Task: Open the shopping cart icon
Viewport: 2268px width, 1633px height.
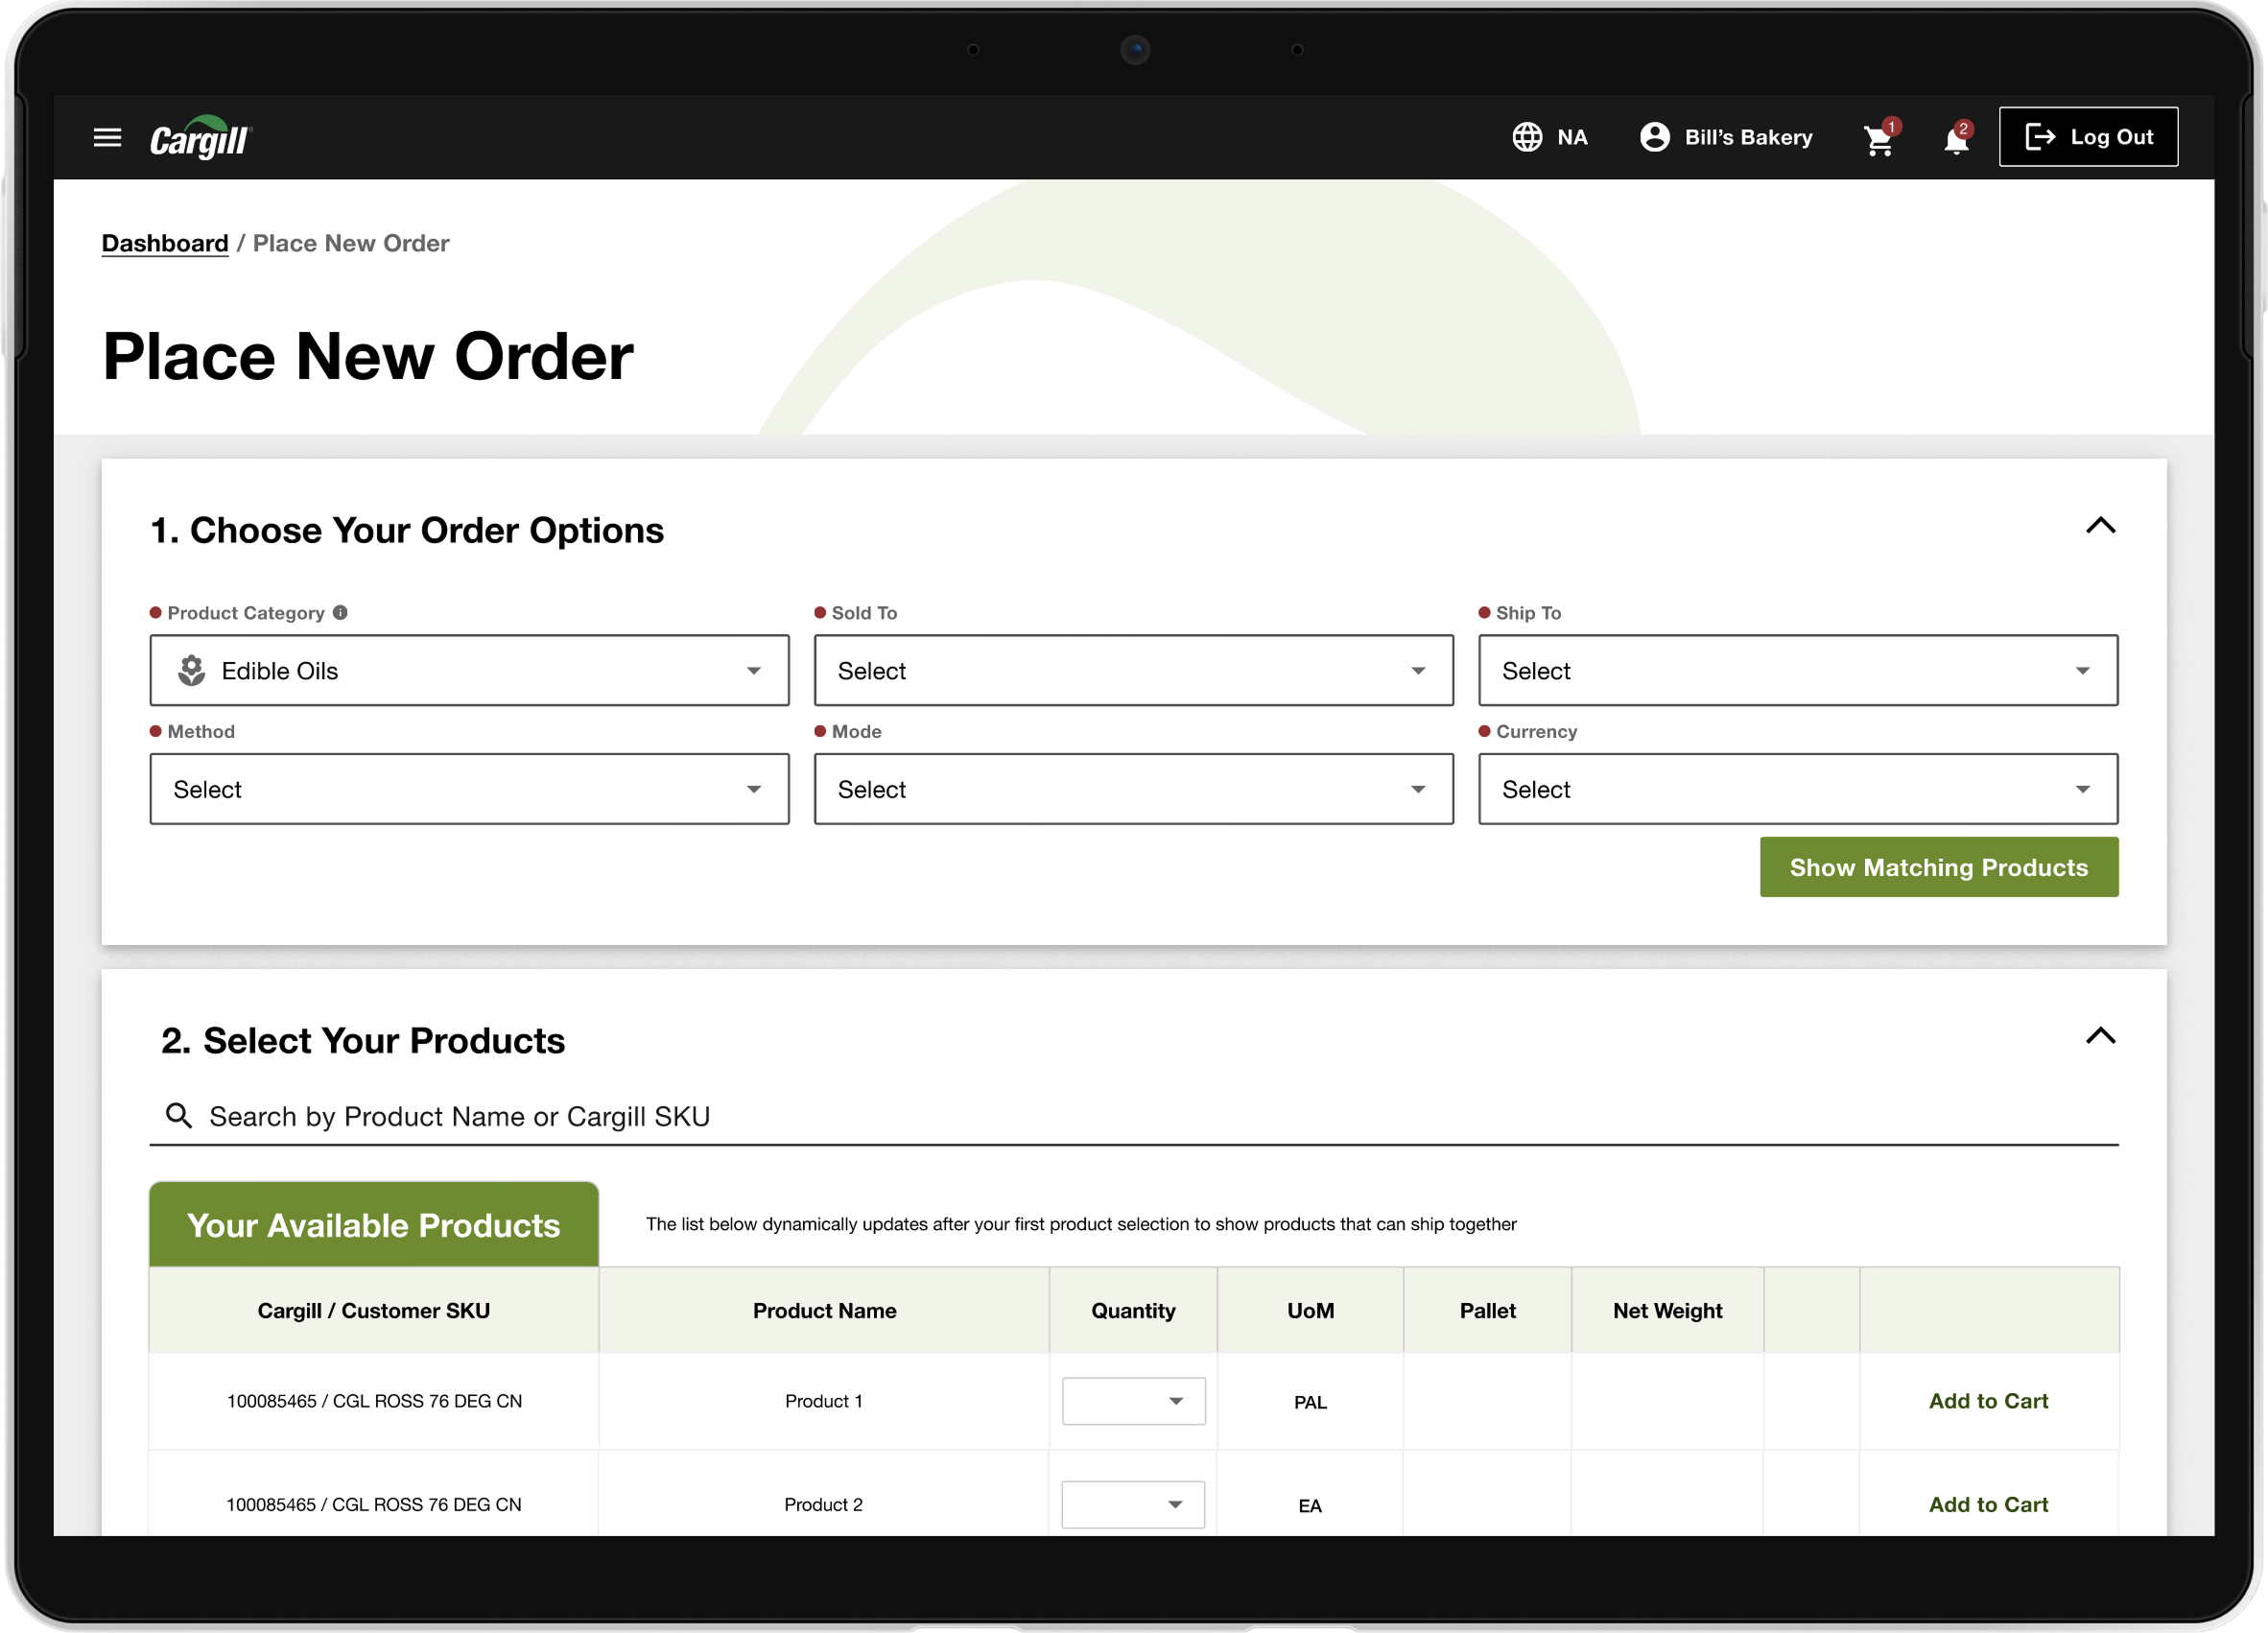Action: point(1880,139)
